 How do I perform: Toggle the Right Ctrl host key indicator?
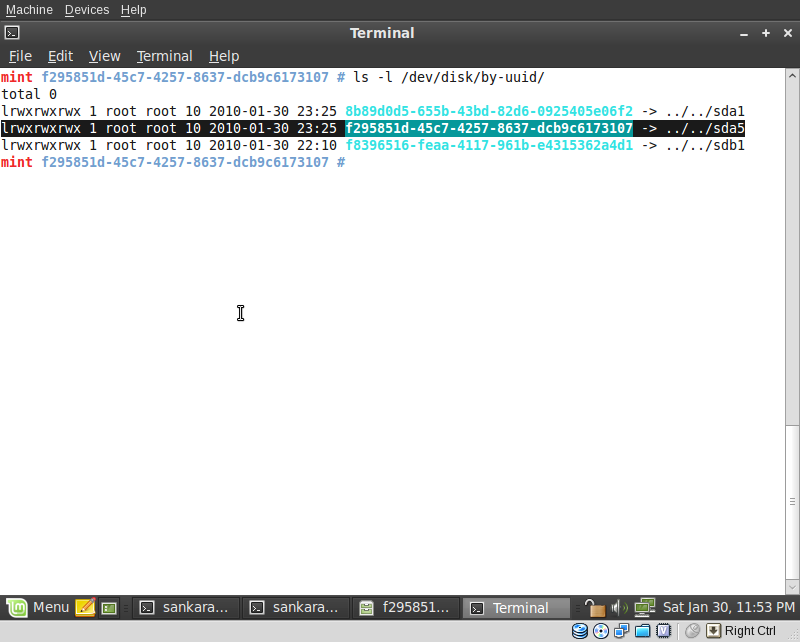click(x=713, y=631)
